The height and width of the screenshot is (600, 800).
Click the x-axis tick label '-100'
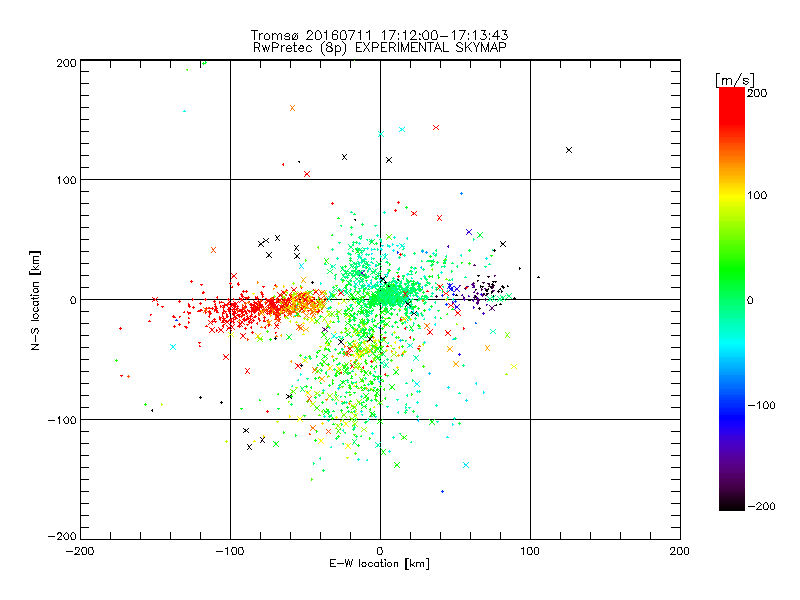(230, 552)
